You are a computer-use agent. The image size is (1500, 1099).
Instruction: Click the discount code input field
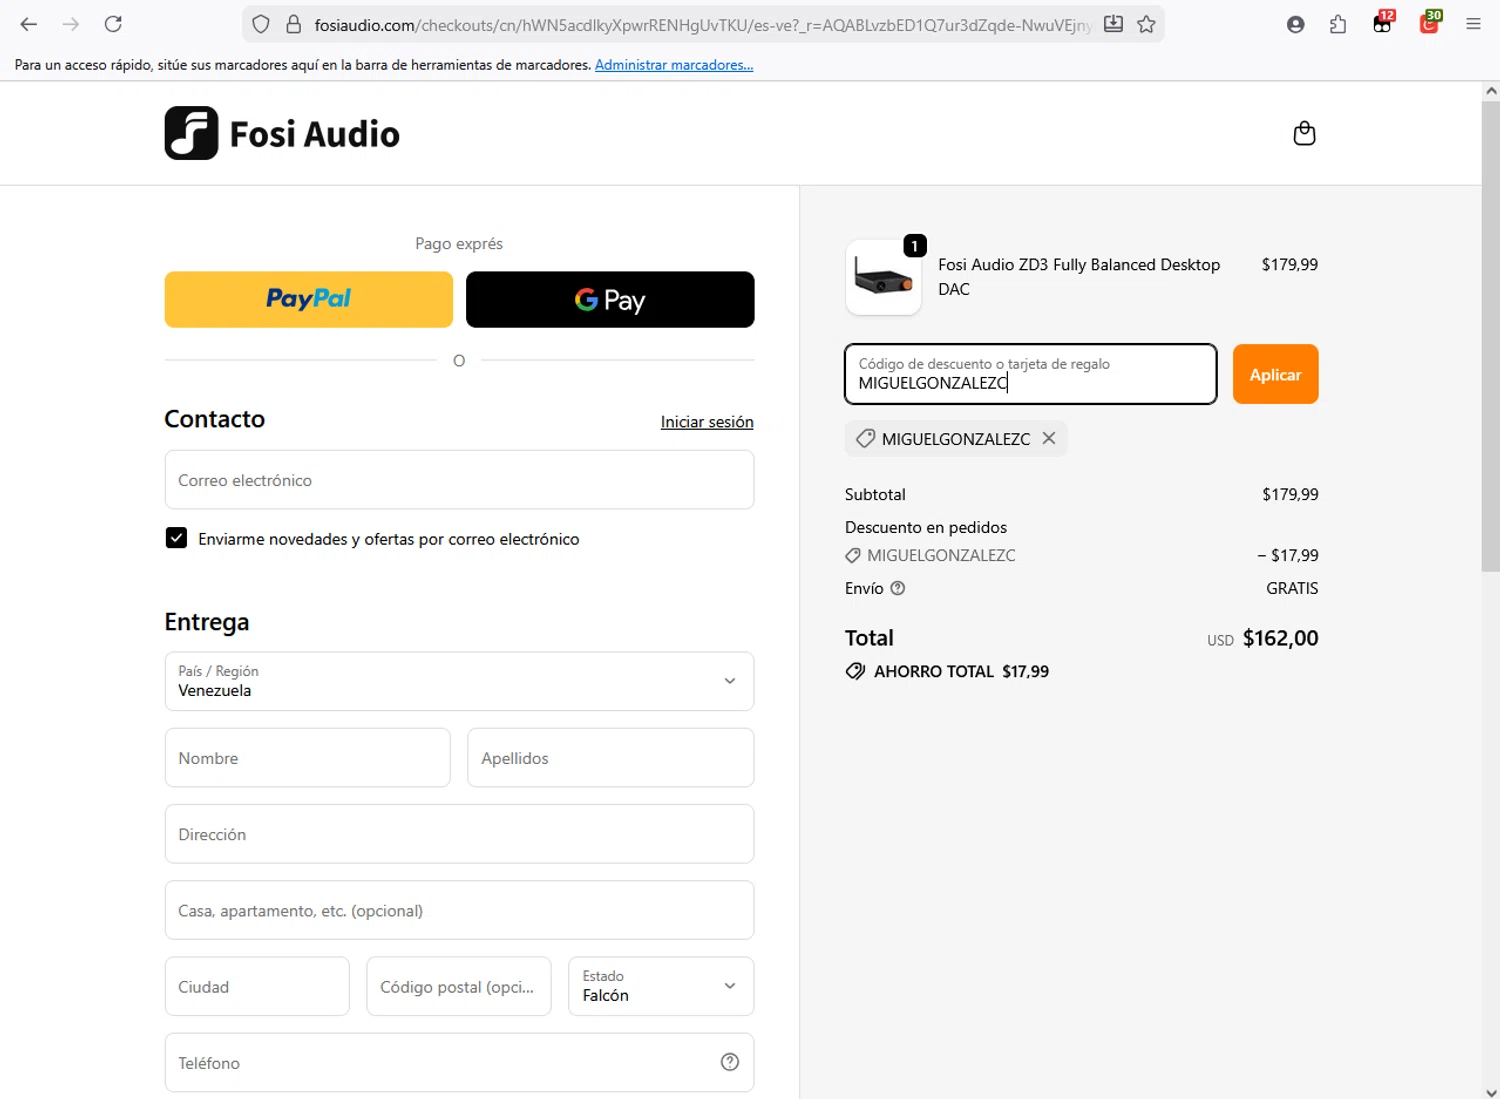pos(1031,374)
